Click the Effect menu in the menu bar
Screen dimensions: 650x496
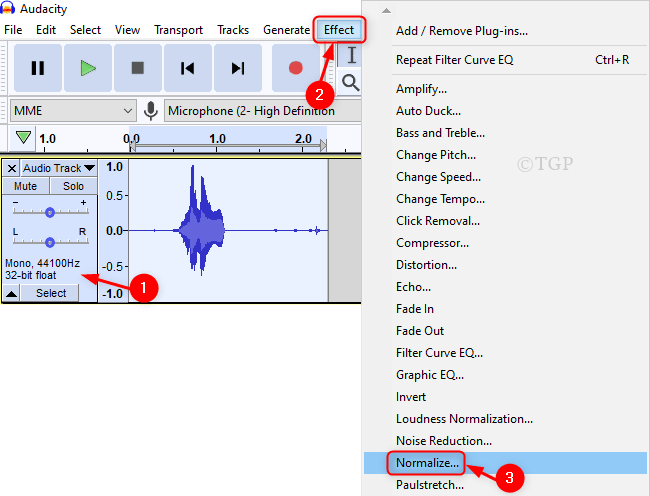339,30
